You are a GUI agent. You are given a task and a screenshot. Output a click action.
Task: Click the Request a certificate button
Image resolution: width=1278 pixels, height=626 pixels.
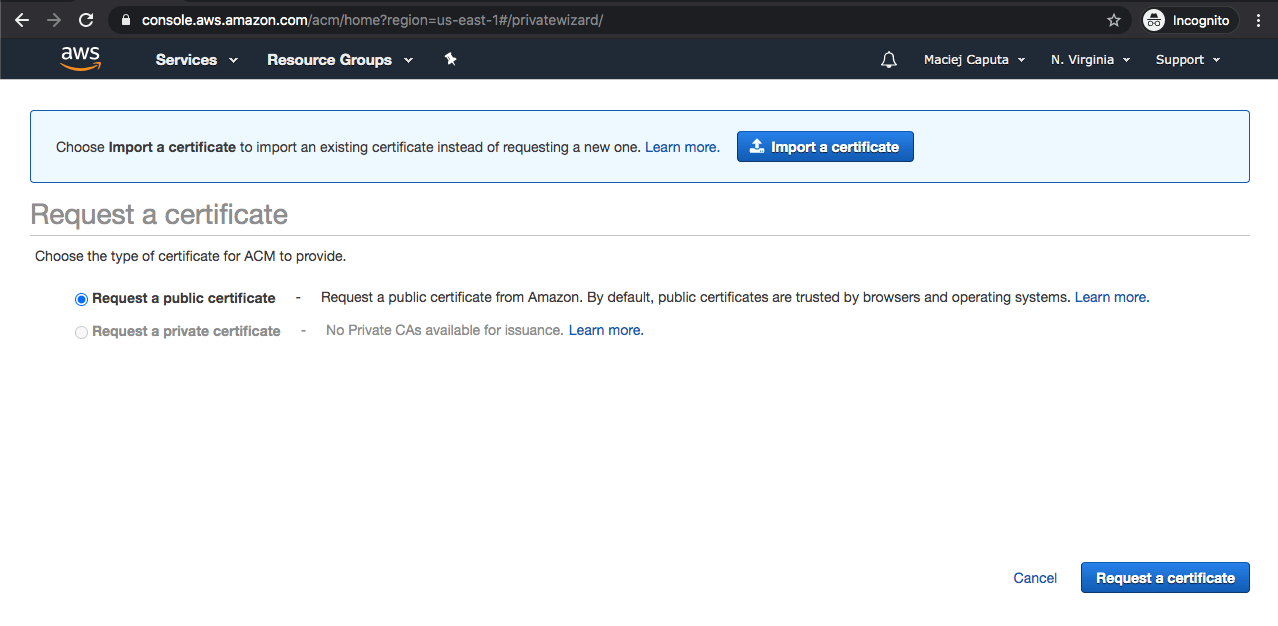(x=1164, y=578)
